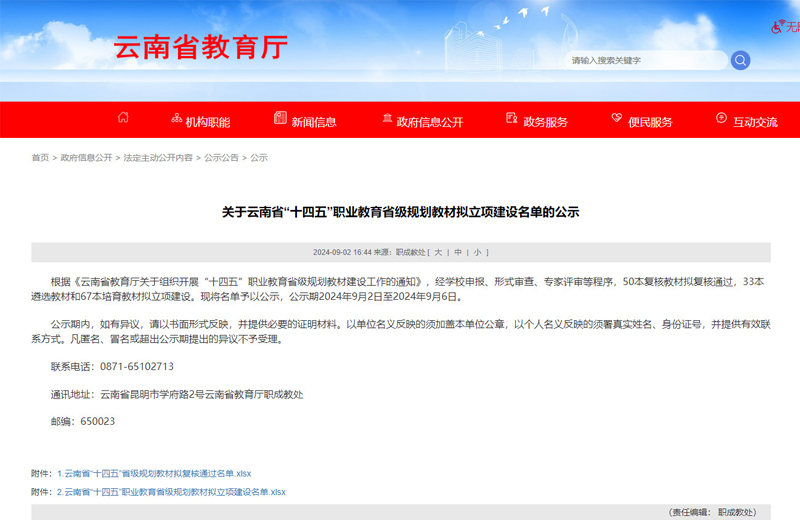This screenshot has width=800, height=520.
Task: Go to 首页 in the breadcrumb
Action: pyautogui.click(x=40, y=158)
